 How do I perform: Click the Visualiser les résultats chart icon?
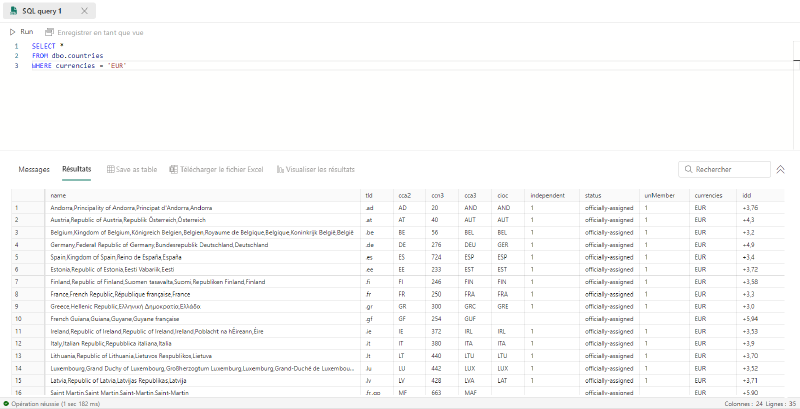(280, 169)
